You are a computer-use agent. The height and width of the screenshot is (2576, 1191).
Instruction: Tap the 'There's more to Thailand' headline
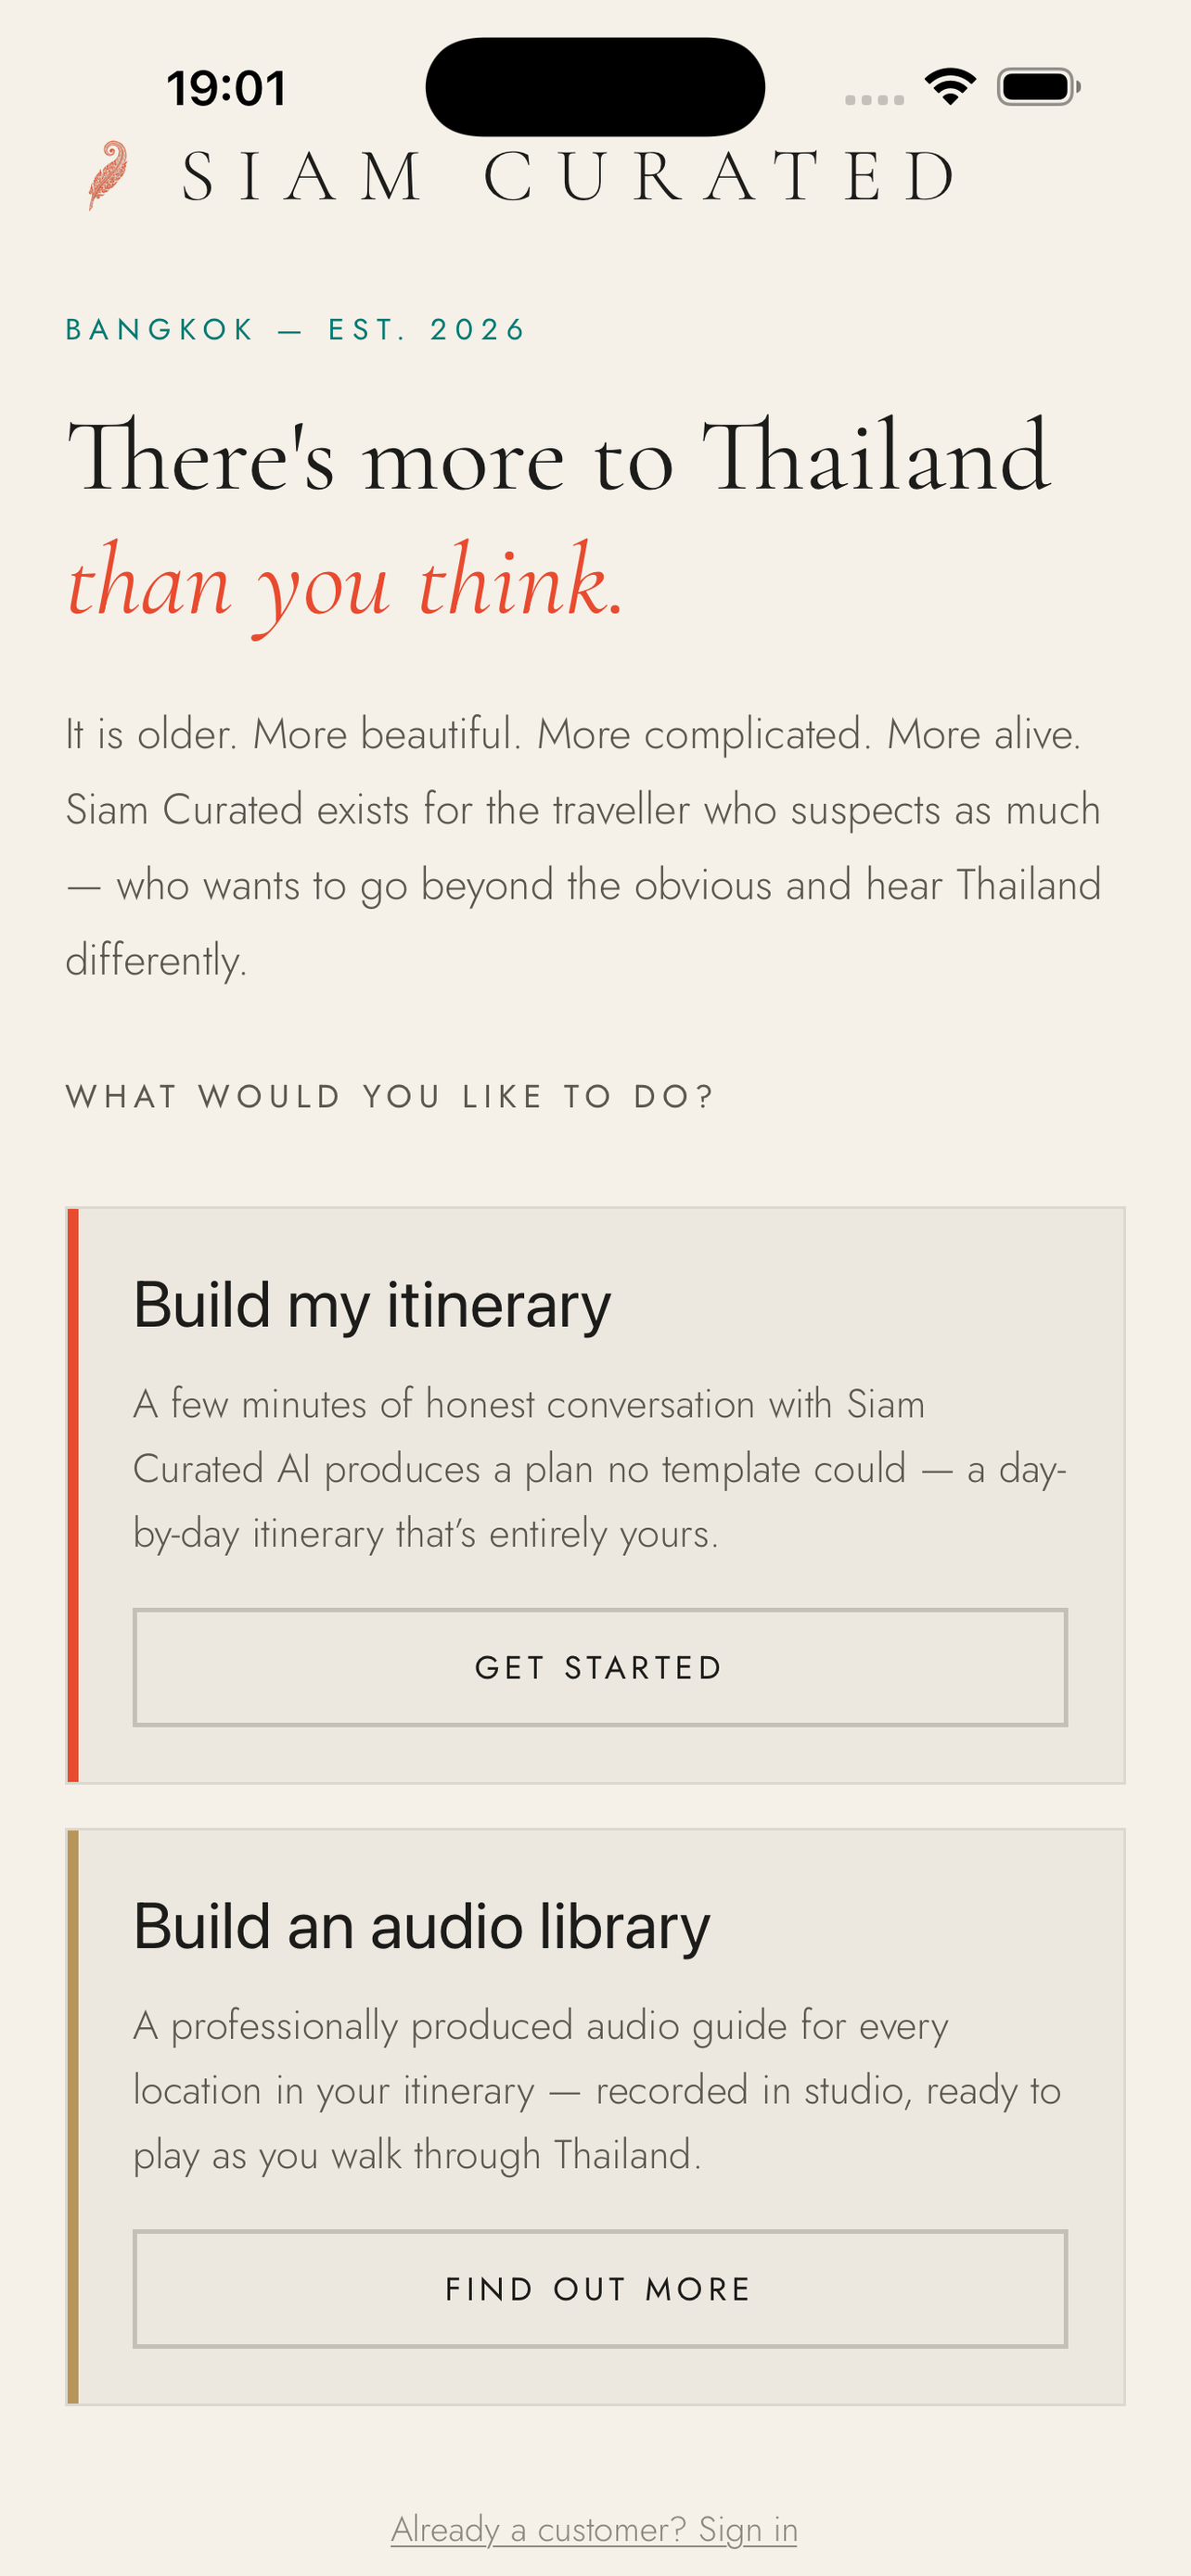(x=559, y=456)
